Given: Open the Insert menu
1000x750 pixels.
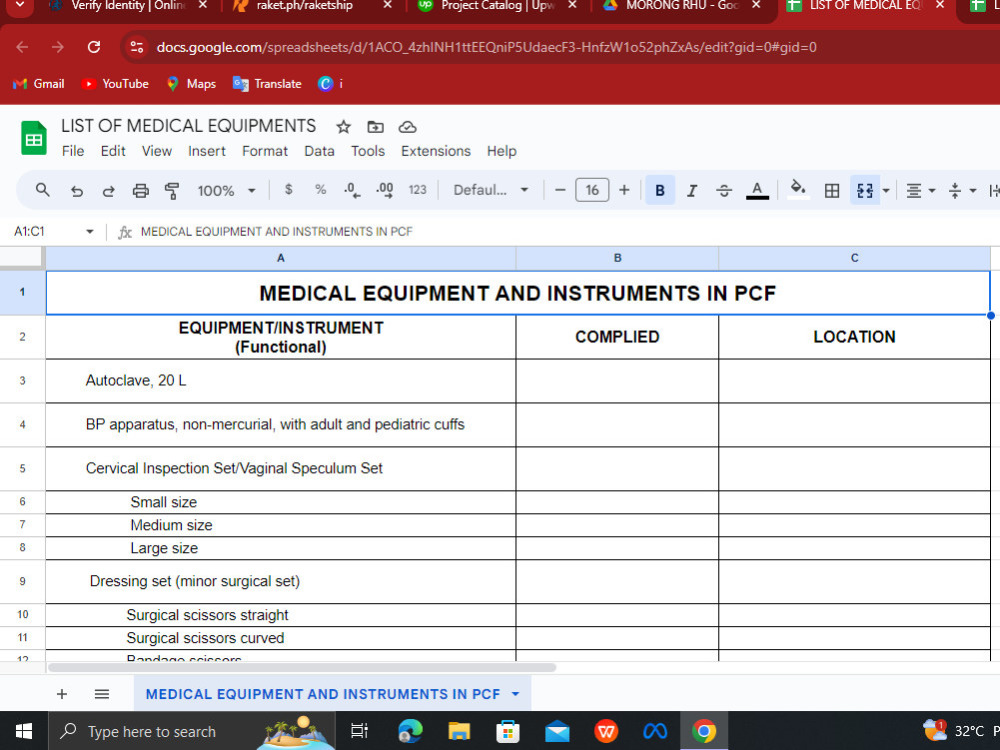Looking at the screenshot, I should 207,151.
